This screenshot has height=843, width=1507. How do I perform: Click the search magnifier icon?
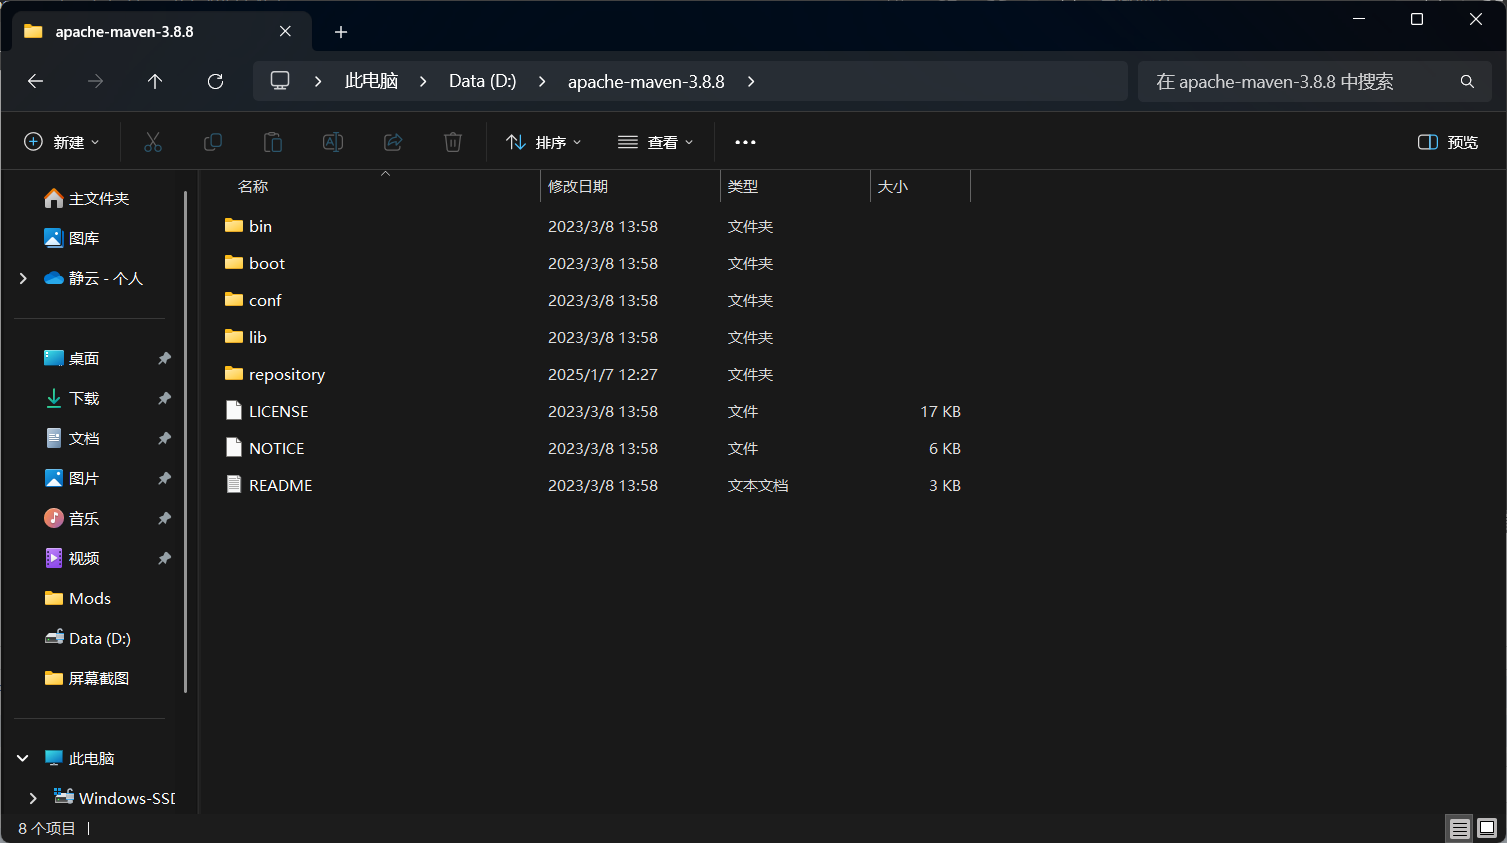pyautogui.click(x=1467, y=81)
